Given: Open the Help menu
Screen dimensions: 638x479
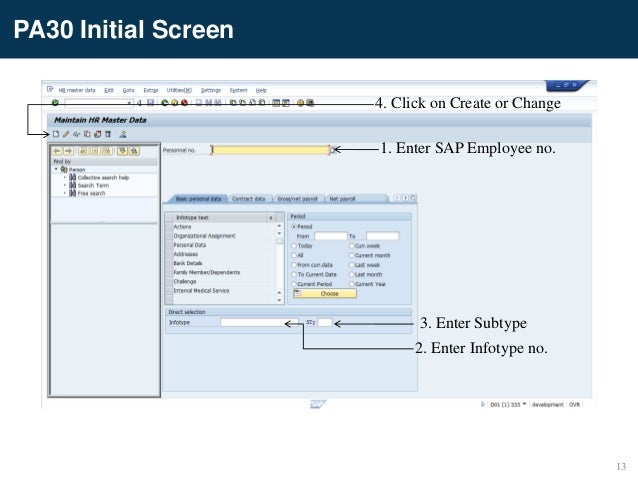Looking at the screenshot, I should pos(261,90).
